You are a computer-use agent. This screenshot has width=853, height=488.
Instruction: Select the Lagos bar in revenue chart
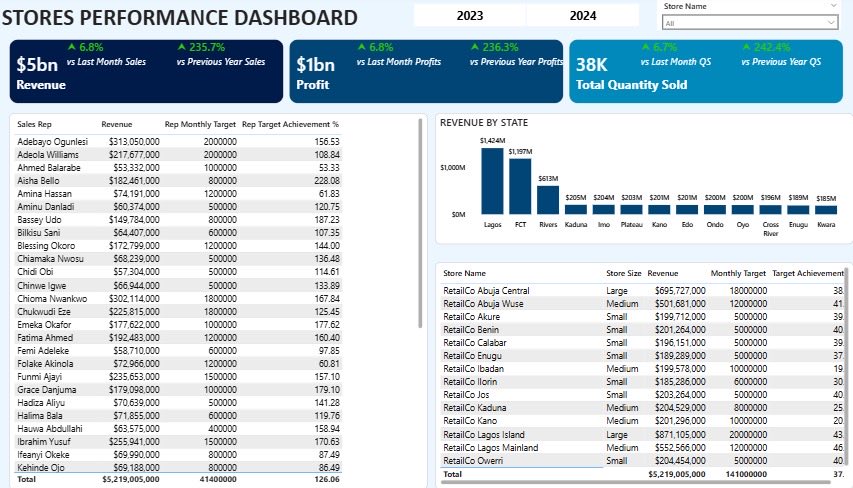[x=492, y=181]
